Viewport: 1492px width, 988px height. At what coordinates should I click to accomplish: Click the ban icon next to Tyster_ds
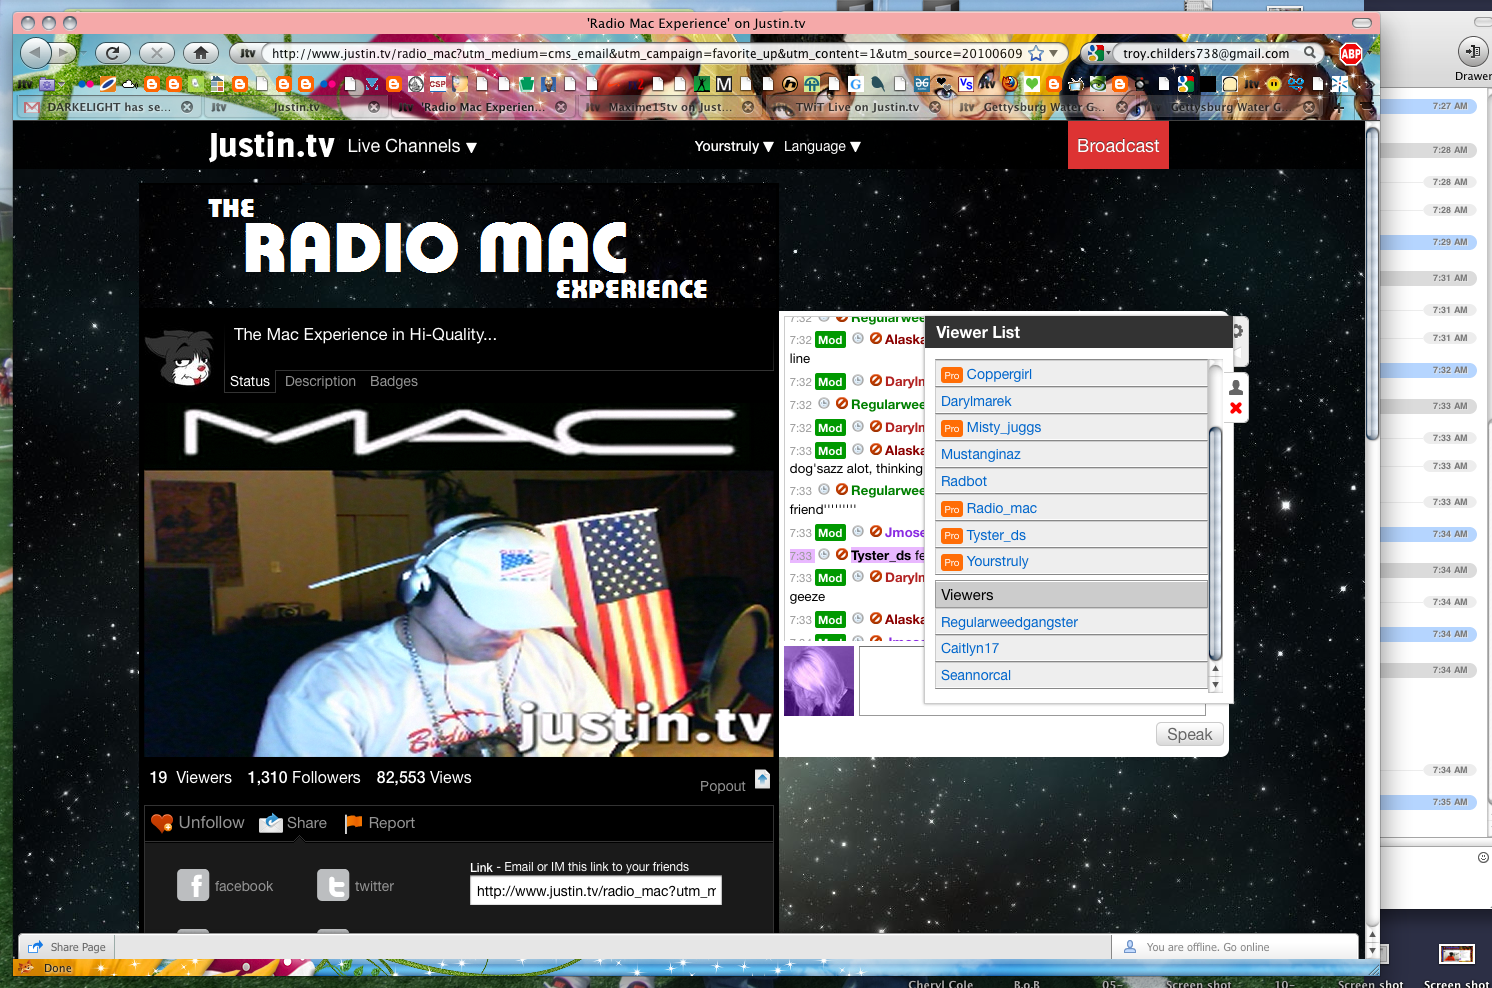click(842, 554)
